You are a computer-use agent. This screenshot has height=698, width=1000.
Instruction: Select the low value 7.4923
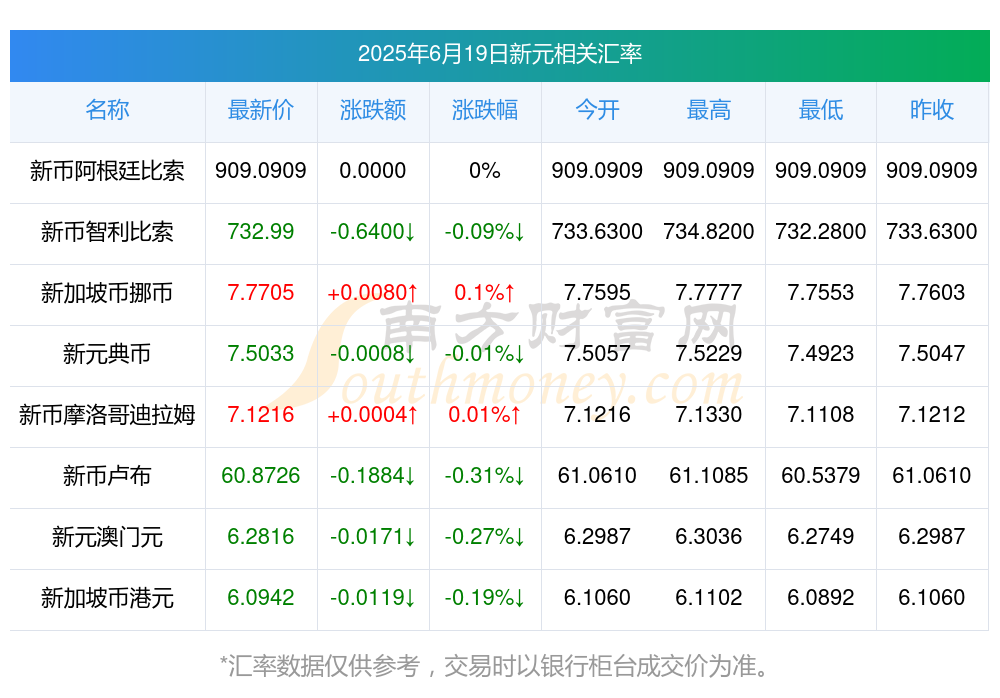(821, 353)
